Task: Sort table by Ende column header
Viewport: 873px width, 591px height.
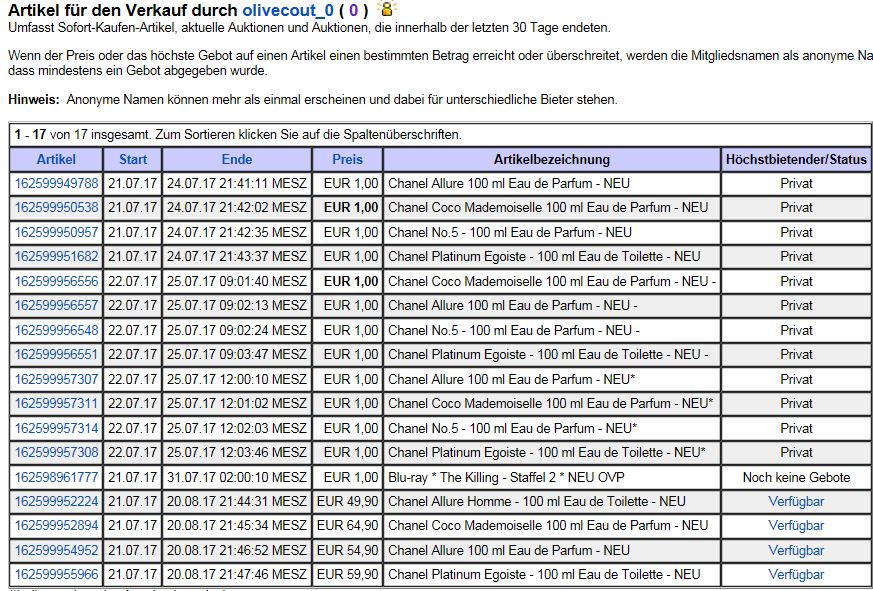Action: (x=237, y=159)
